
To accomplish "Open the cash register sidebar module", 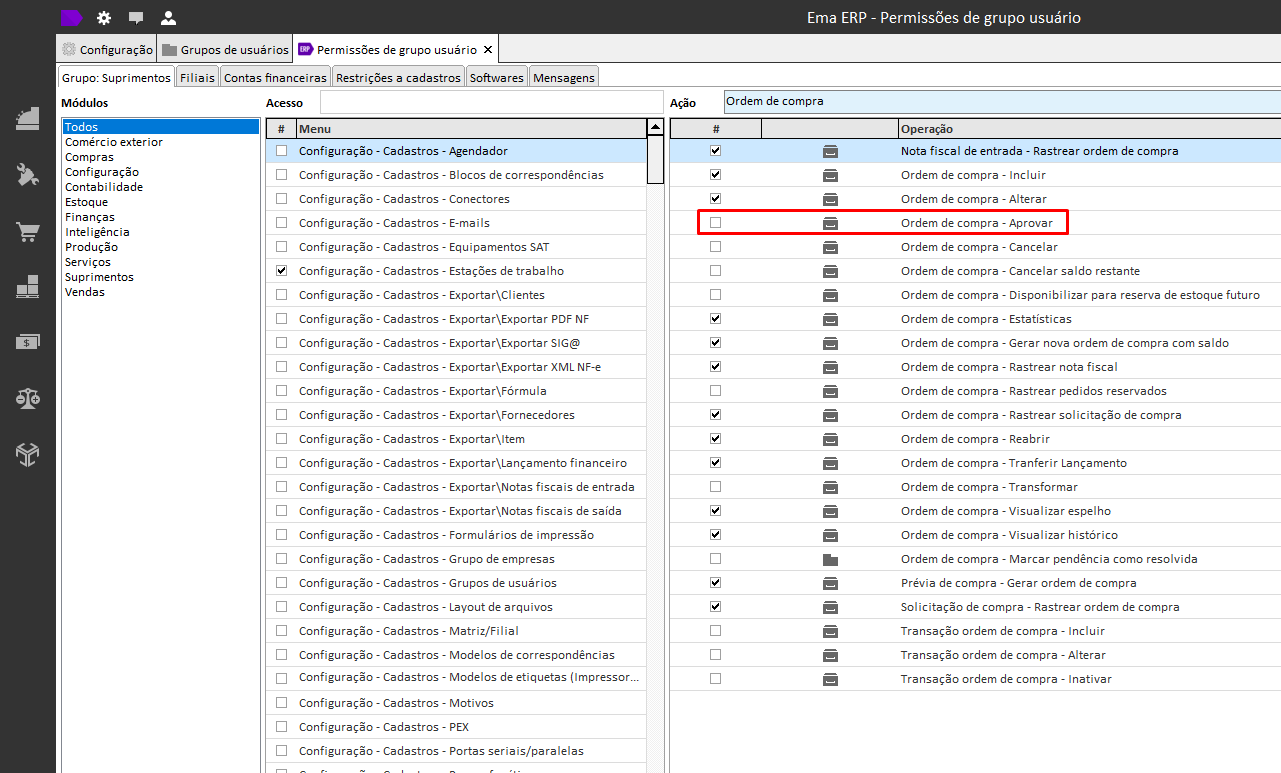I will [x=27, y=118].
